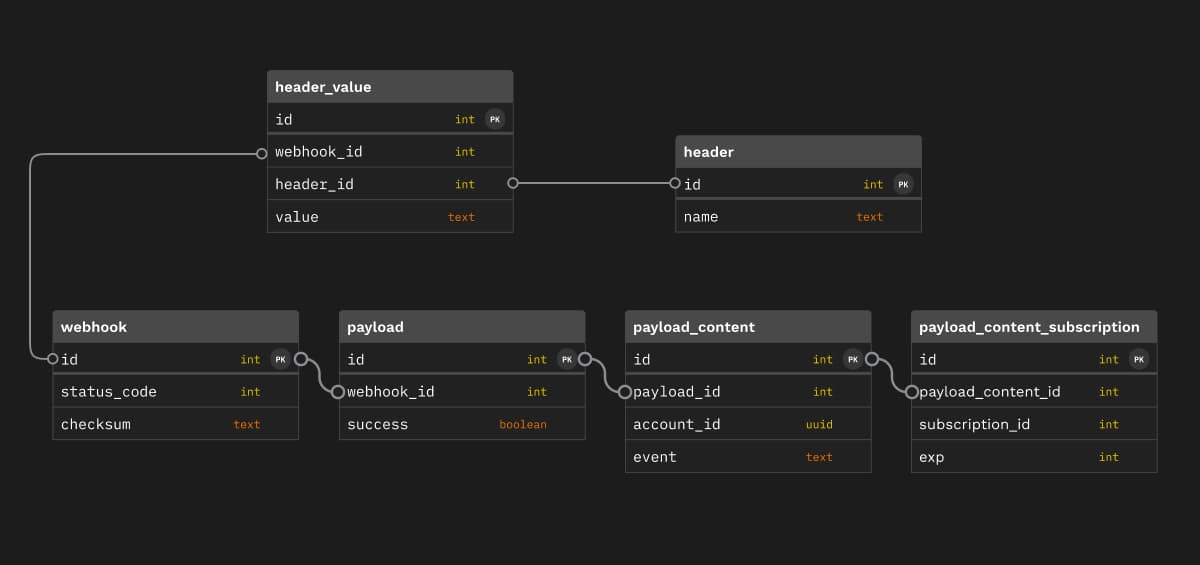Click the header_id row in header_value
This screenshot has height=565, width=1200.
click(390, 184)
